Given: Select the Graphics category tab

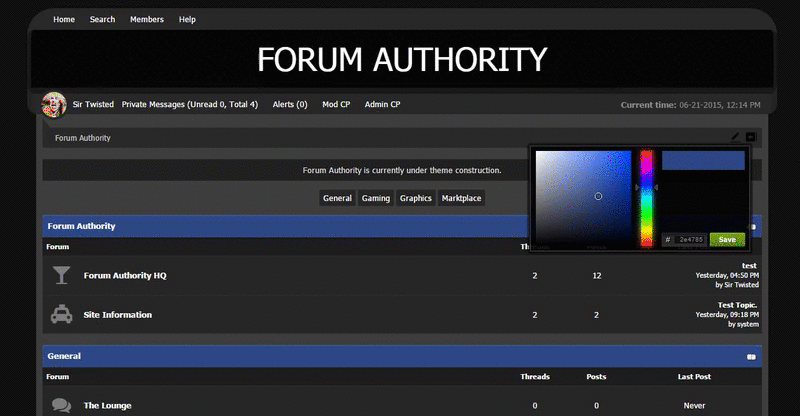Looking at the screenshot, I should pyautogui.click(x=416, y=198).
